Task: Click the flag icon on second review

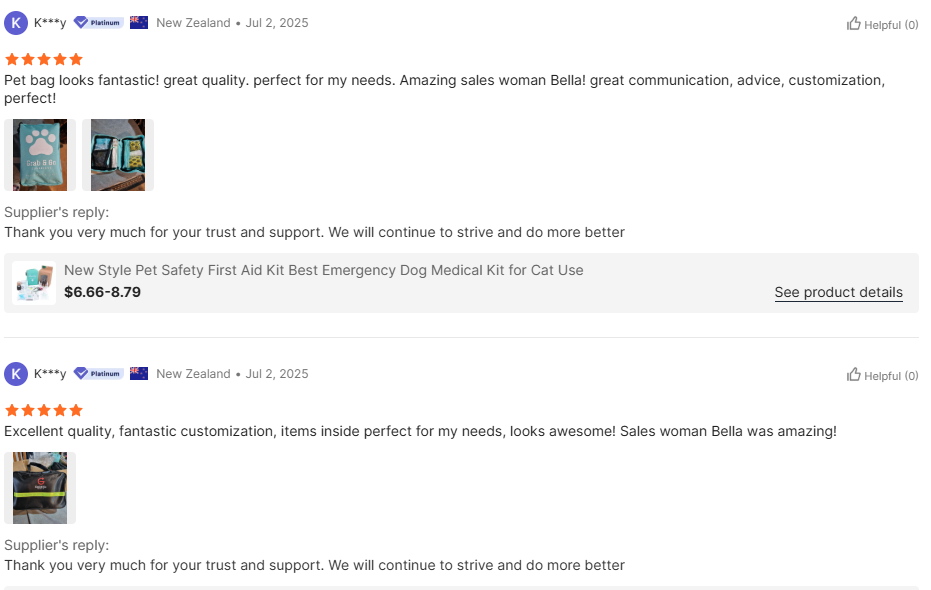Action: (139, 374)
